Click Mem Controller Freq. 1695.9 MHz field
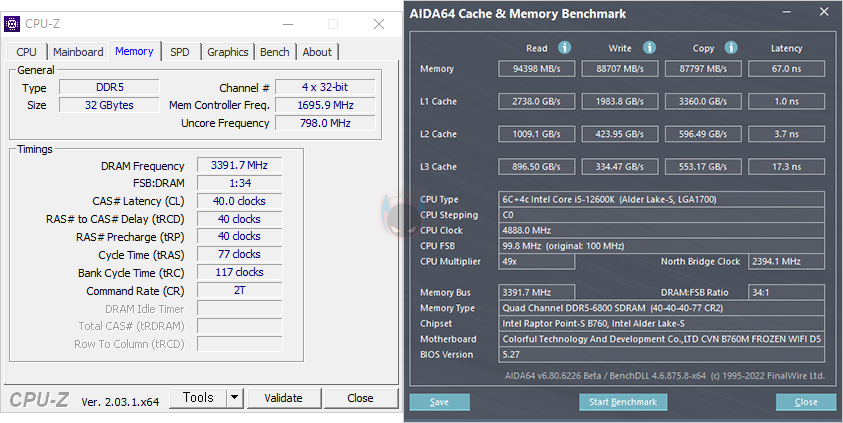The height and width of the screenshot is (423, 843). point(325,105)
